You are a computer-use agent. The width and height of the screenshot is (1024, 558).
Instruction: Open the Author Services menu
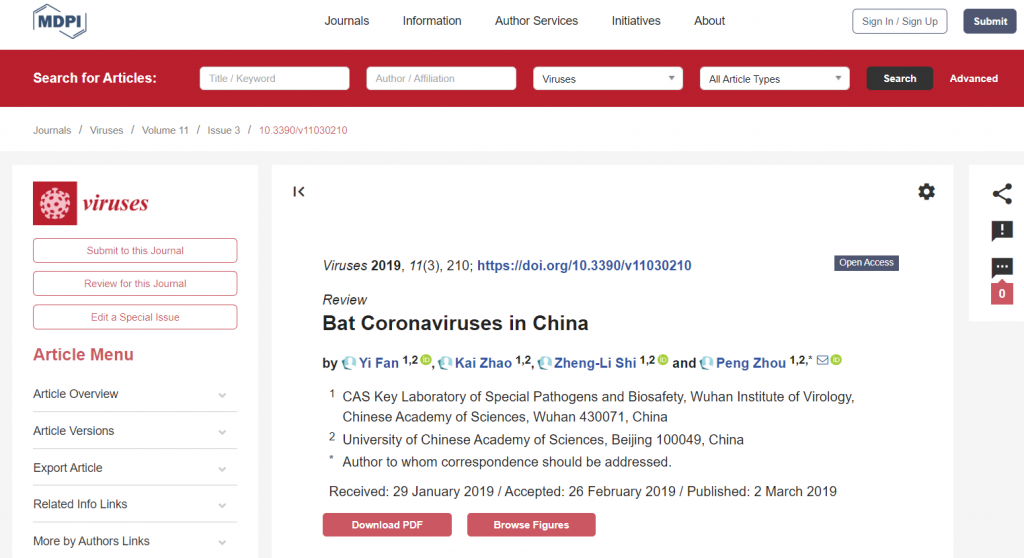(x=536, y=21)
